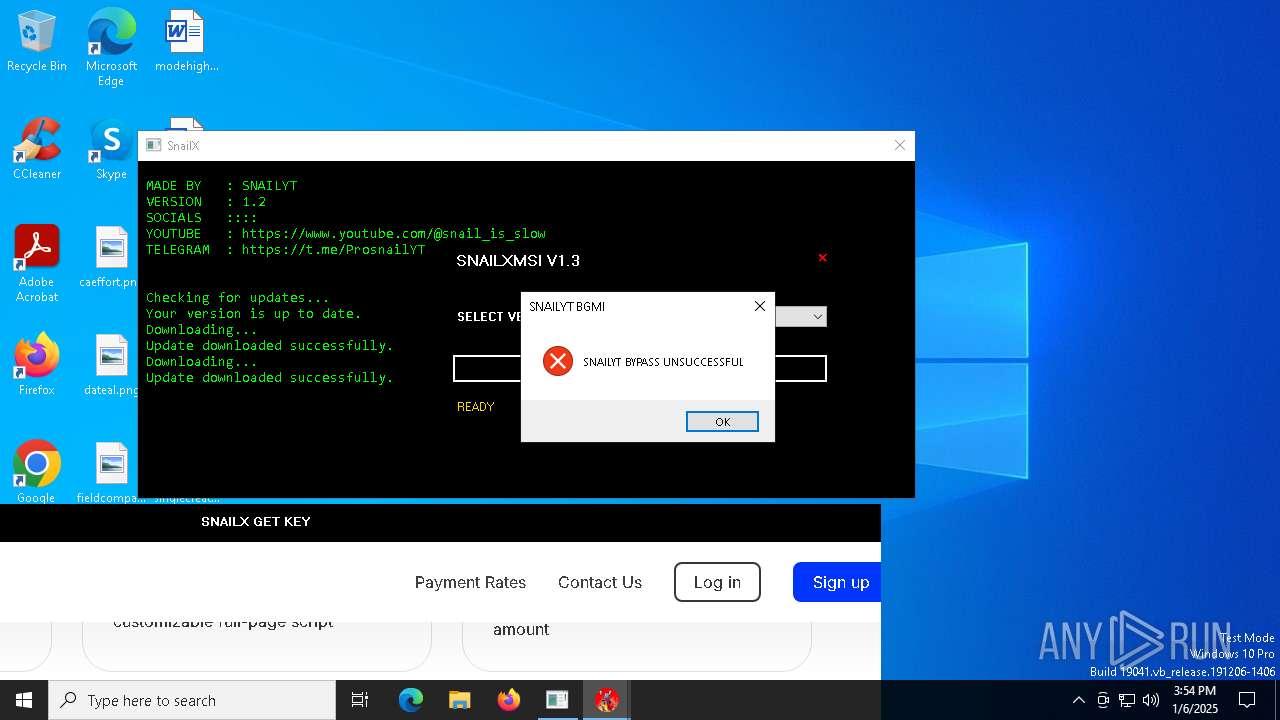This screenshot has width=1280, height=720.
Task: Open the fieldcompa file icon
Action: point(111,472)
